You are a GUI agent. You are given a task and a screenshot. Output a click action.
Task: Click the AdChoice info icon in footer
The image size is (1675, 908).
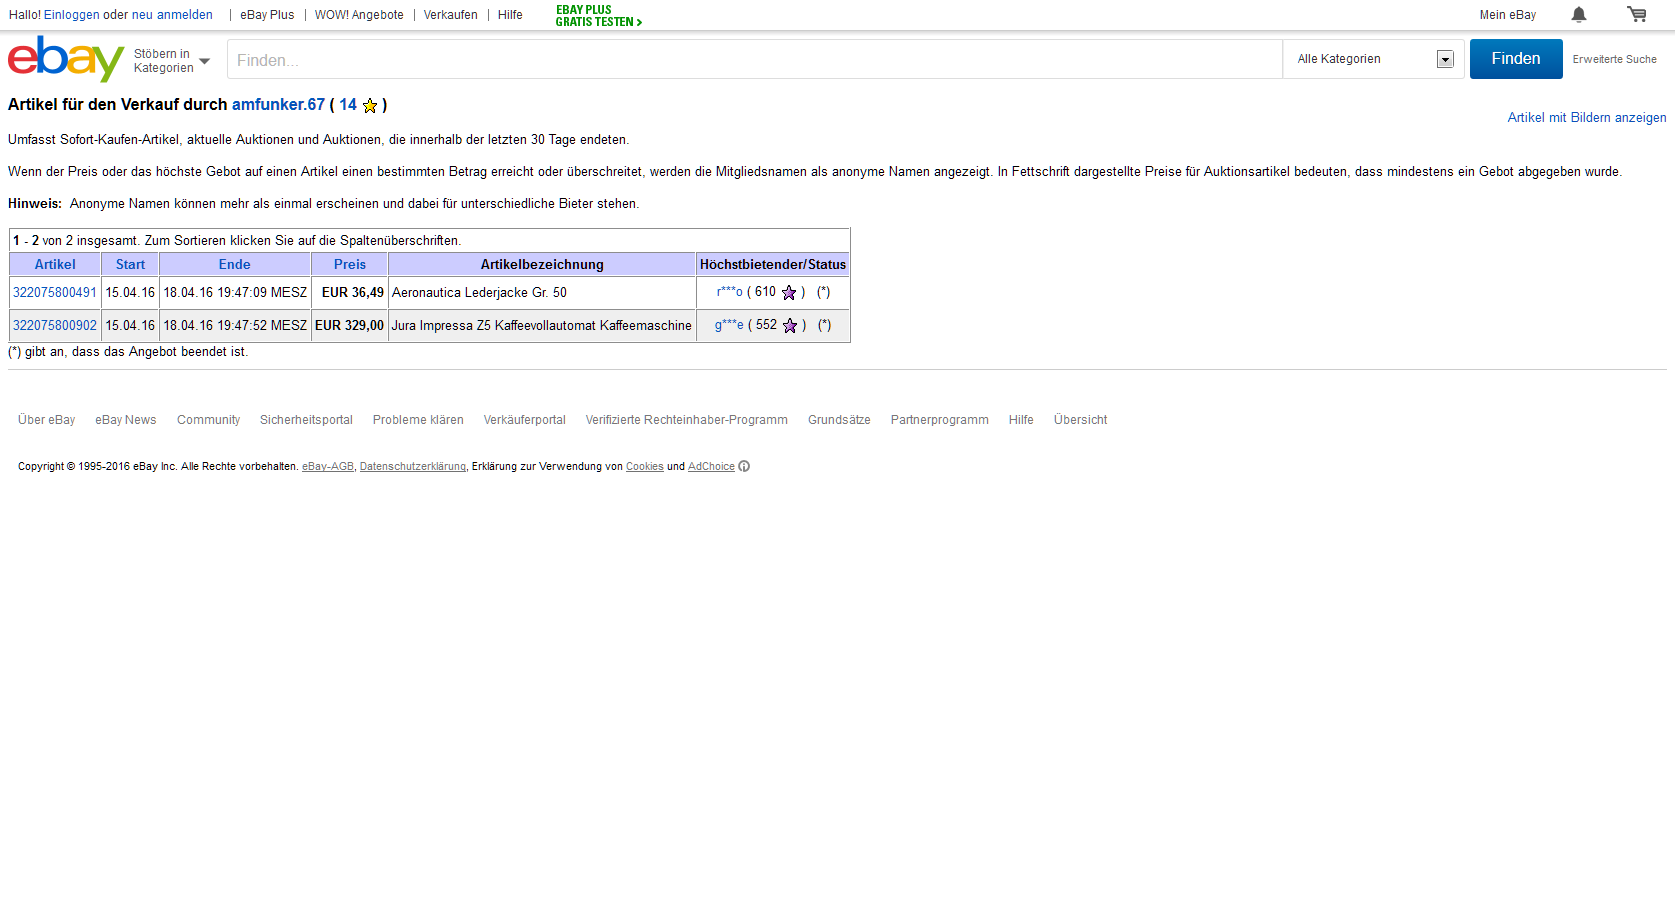[x=744, y=466]
